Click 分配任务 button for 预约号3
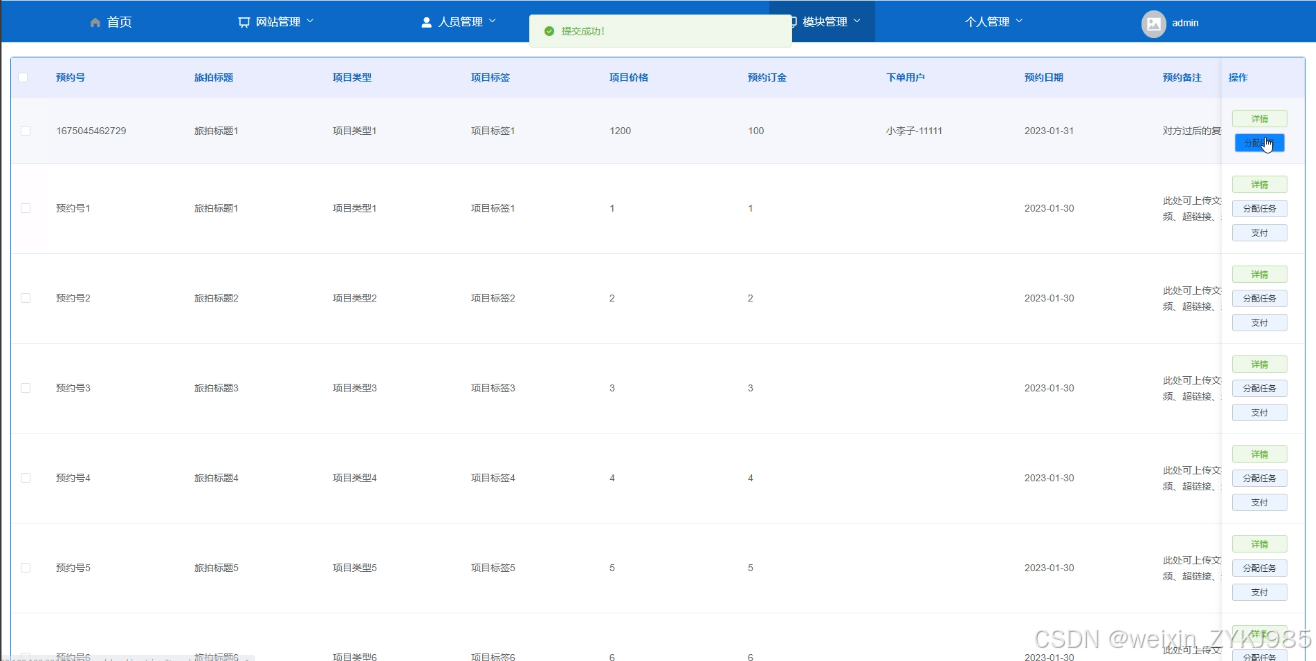The height and width of the screenshot is (661, 1316). [1259, 388]
